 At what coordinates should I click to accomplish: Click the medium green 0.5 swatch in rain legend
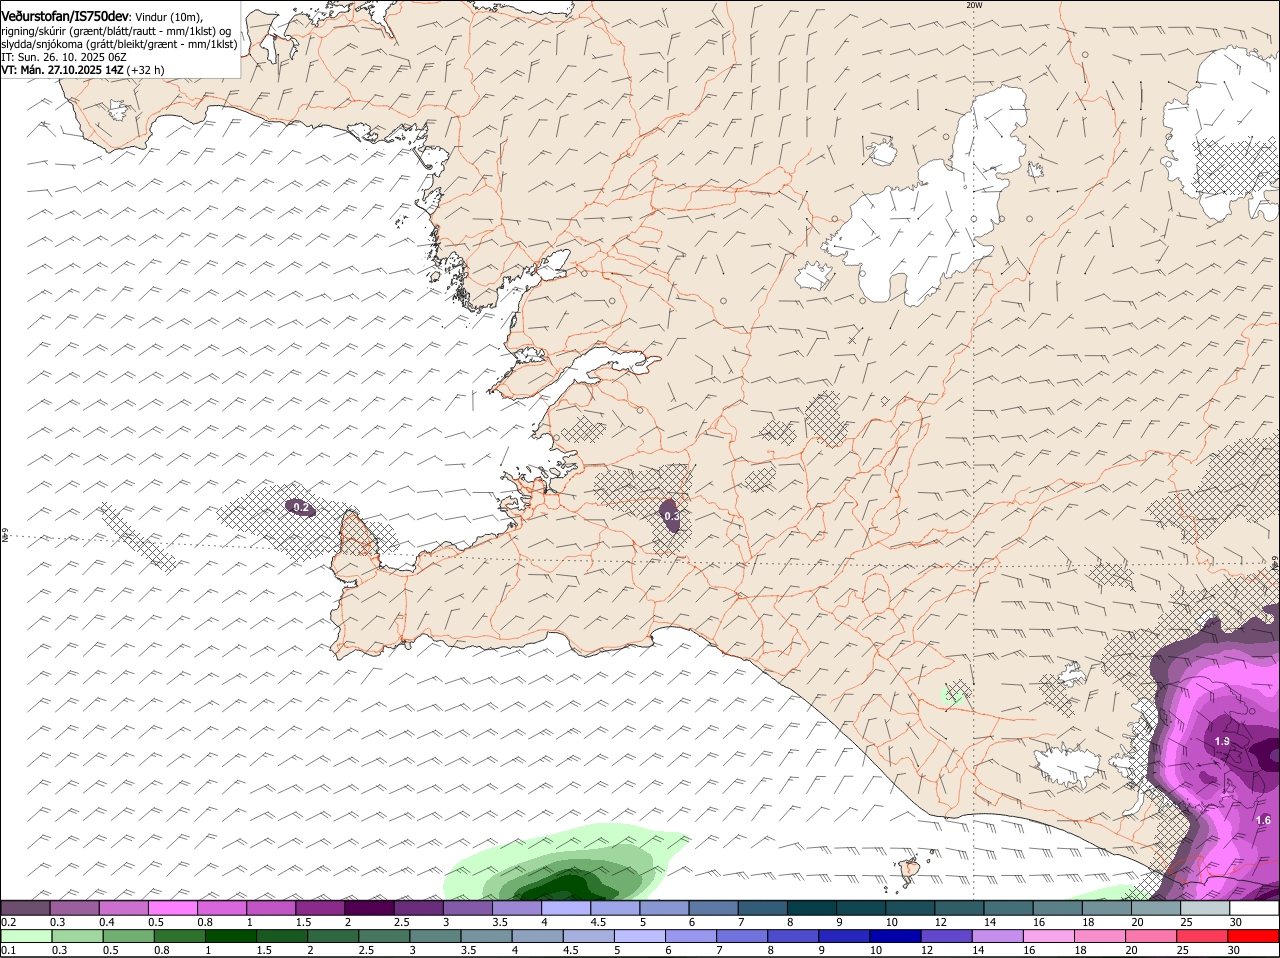click(x=129, y=936)
